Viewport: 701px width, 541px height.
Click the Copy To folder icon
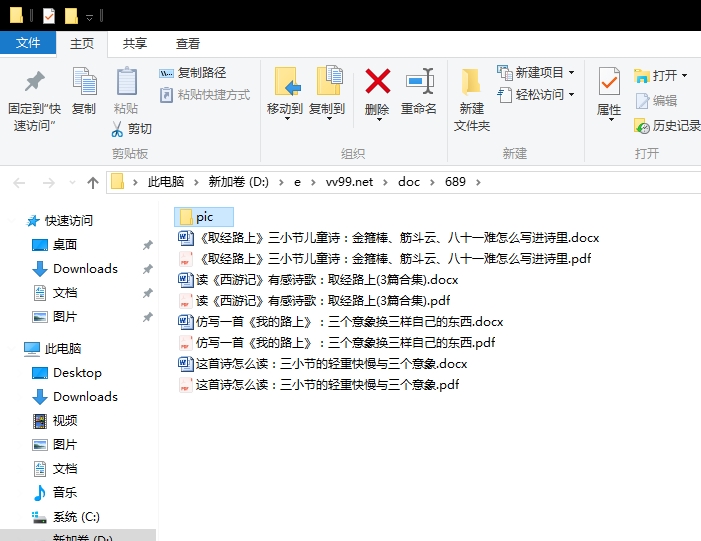[x=329, y=80]
